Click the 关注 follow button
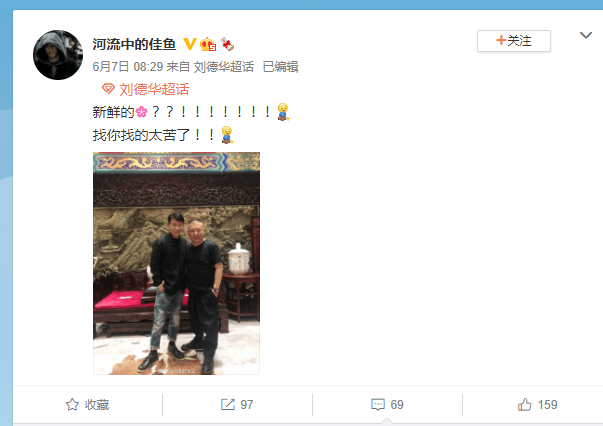Image resolution: width=603 pixels, height=426 pixels. point(514,41)
